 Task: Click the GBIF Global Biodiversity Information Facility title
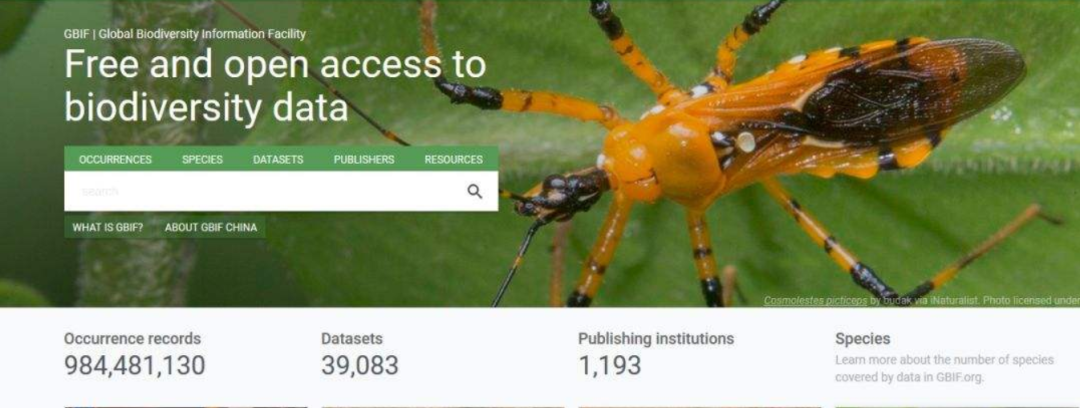185,34
